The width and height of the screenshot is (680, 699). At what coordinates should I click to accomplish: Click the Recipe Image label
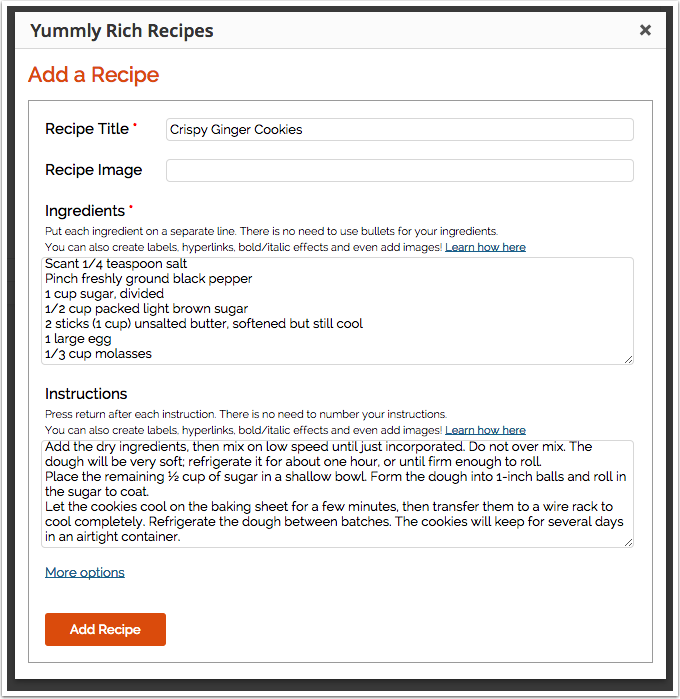[x=94, y=170]
